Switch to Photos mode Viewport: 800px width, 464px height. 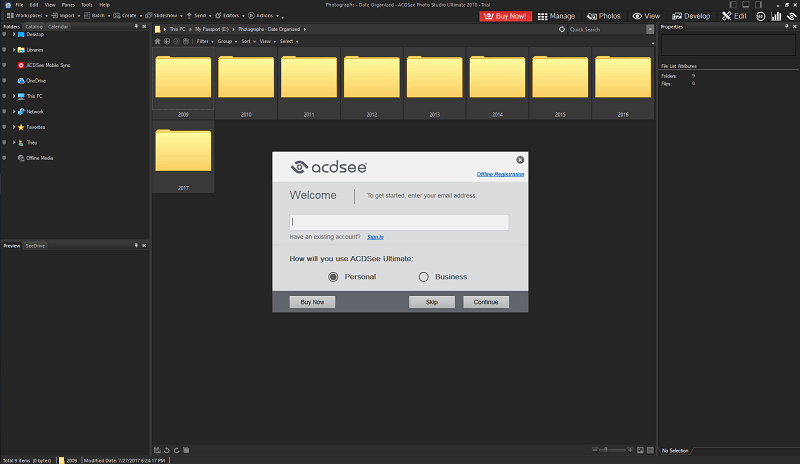(x=604, y=16)
